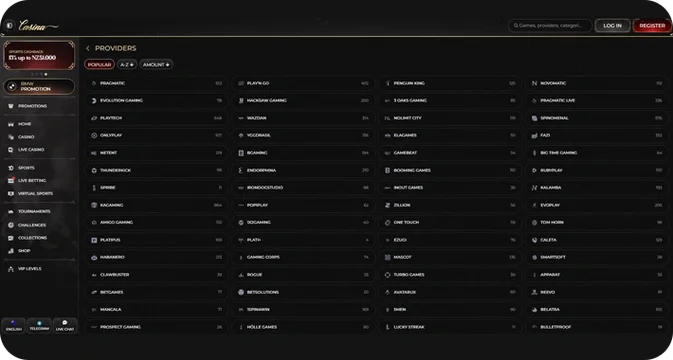Click the Kalamba provider icon
This screenshot has width=673, height=360.
point(534,188)
